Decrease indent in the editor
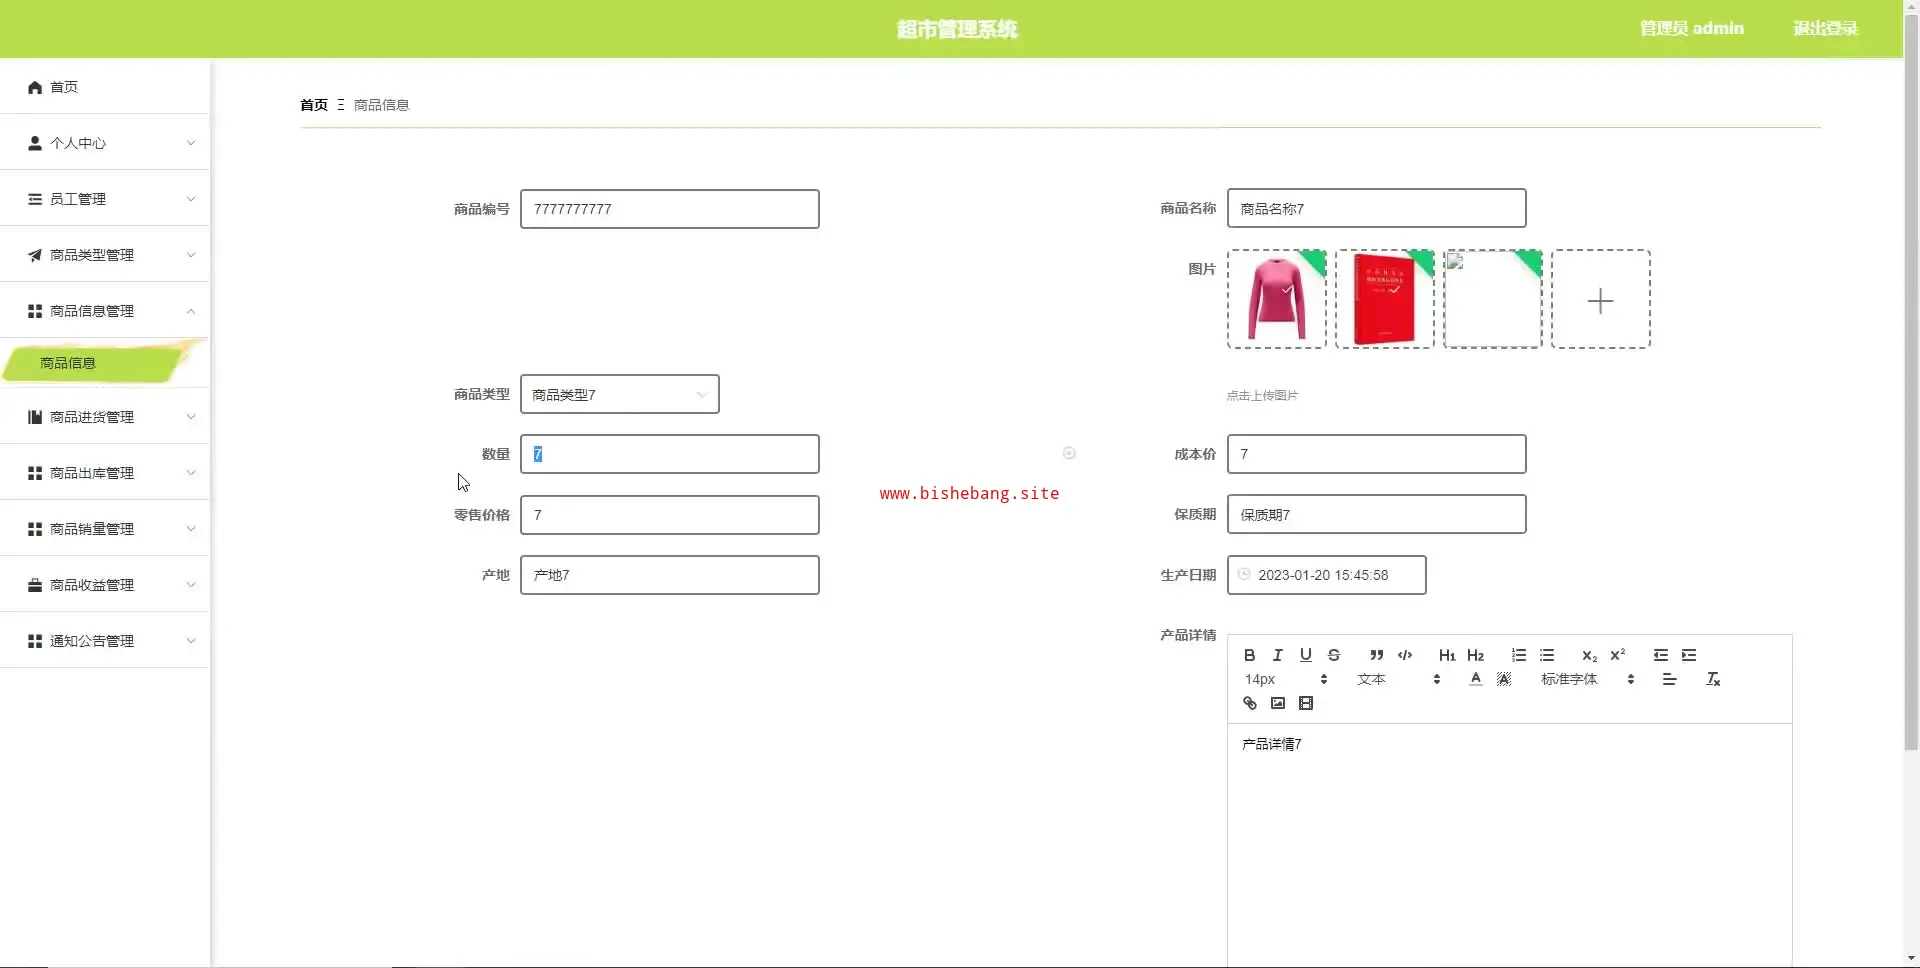The height and width of the screenshot is (968, 1920). (1660, 655)
